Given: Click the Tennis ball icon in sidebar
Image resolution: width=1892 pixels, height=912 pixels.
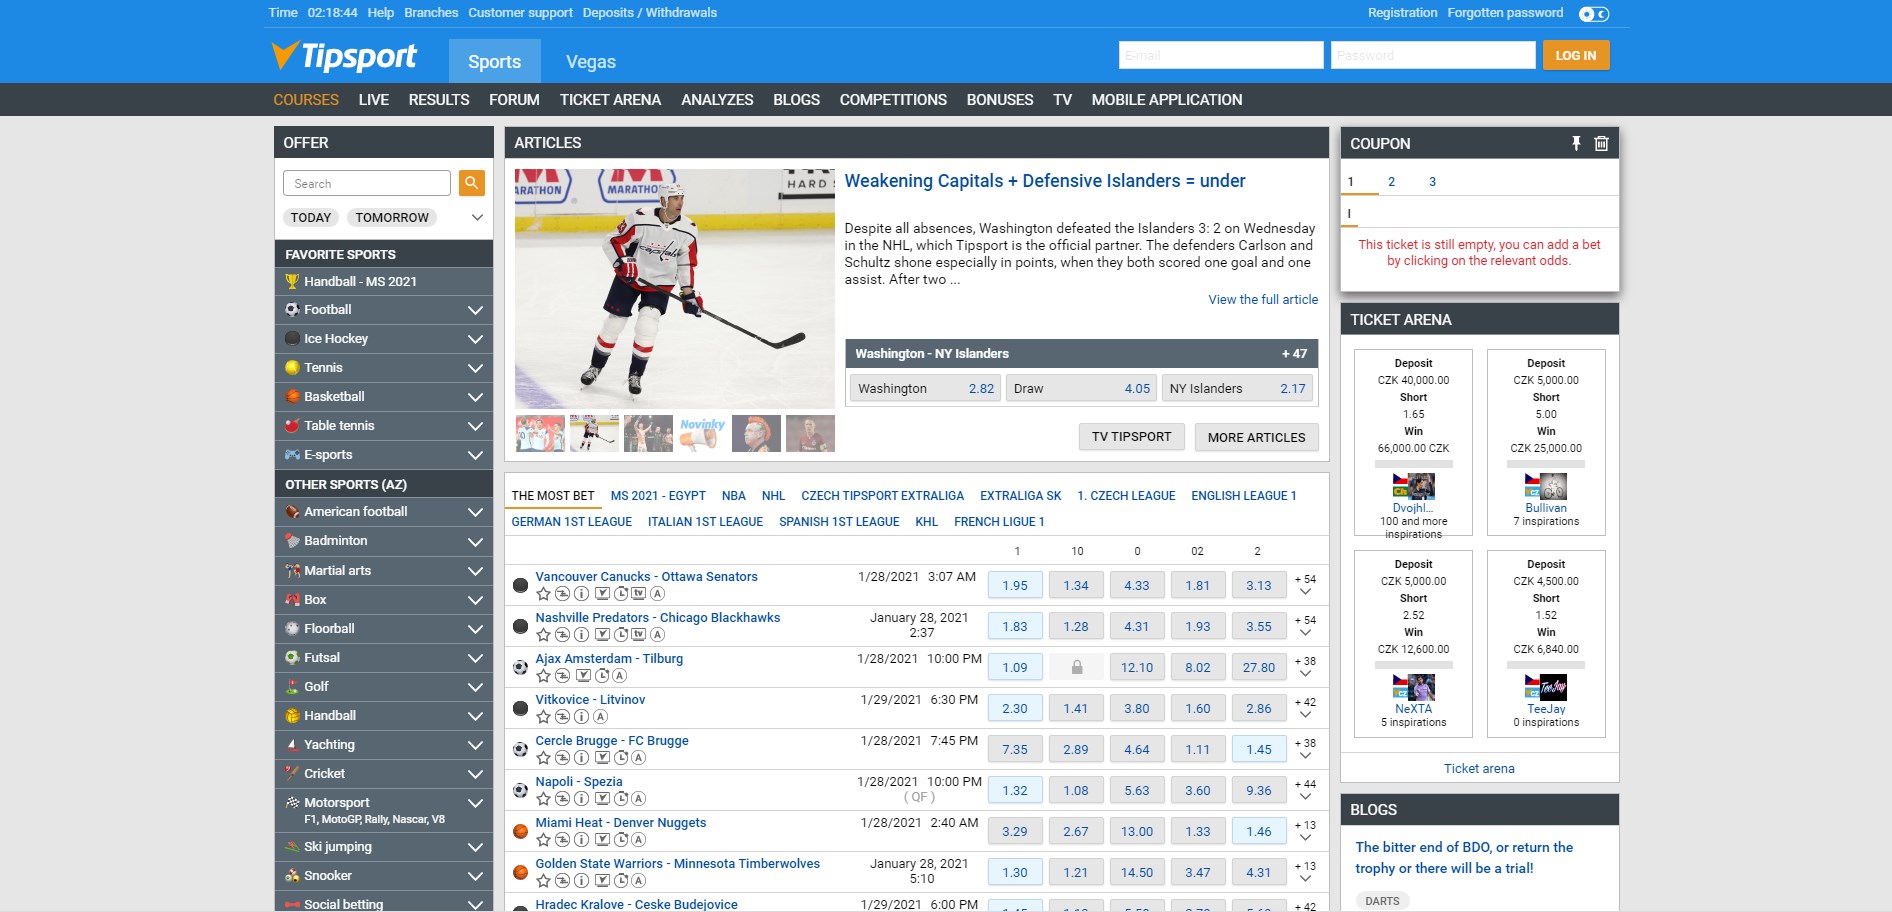Looking at the screenshot, I should tap(292, 367).
